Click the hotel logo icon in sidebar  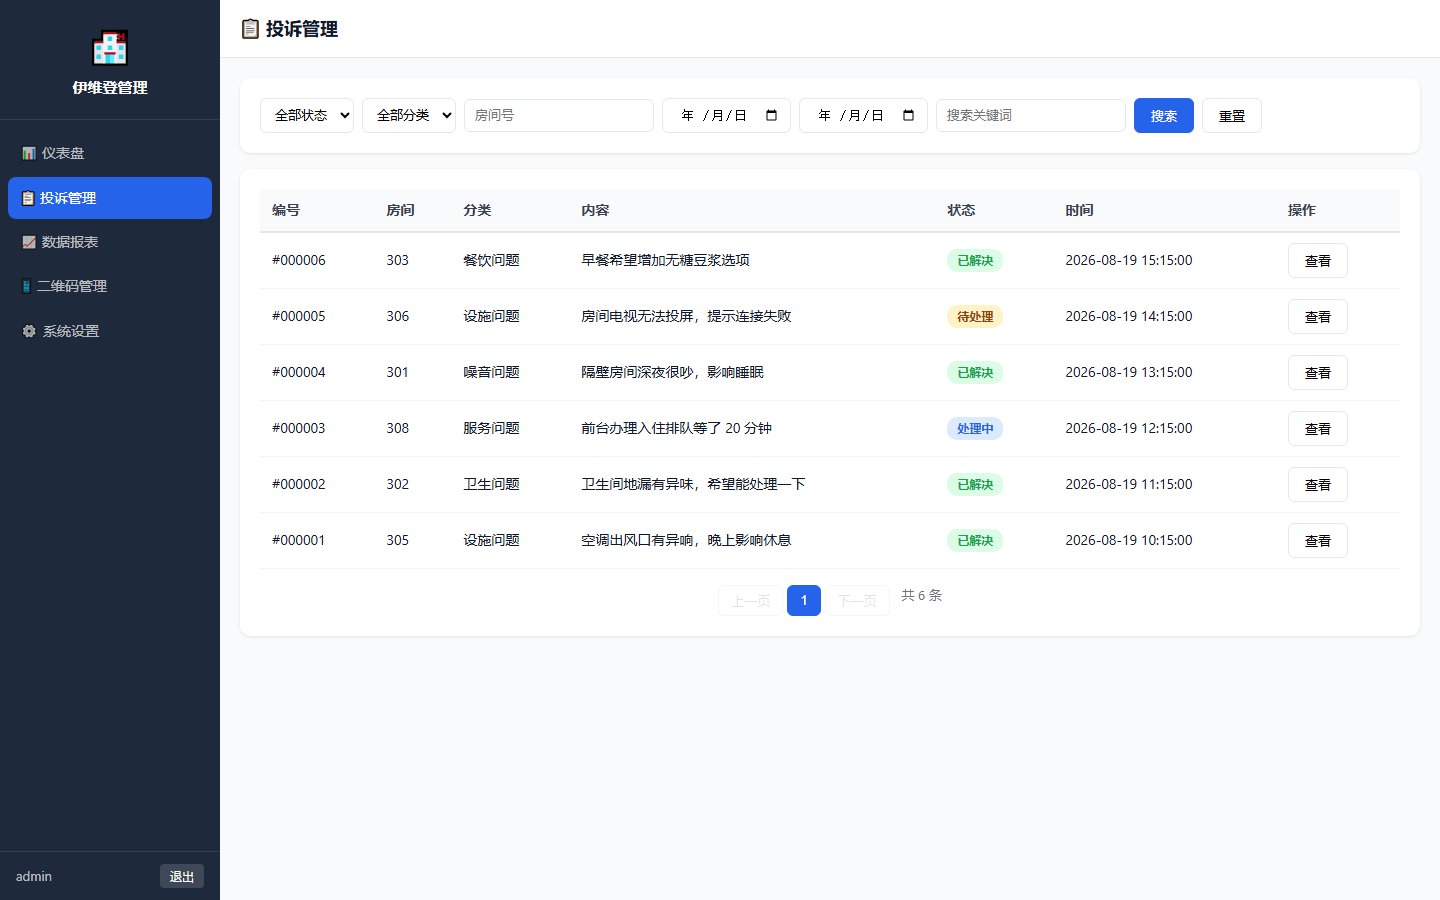[110, 48]
